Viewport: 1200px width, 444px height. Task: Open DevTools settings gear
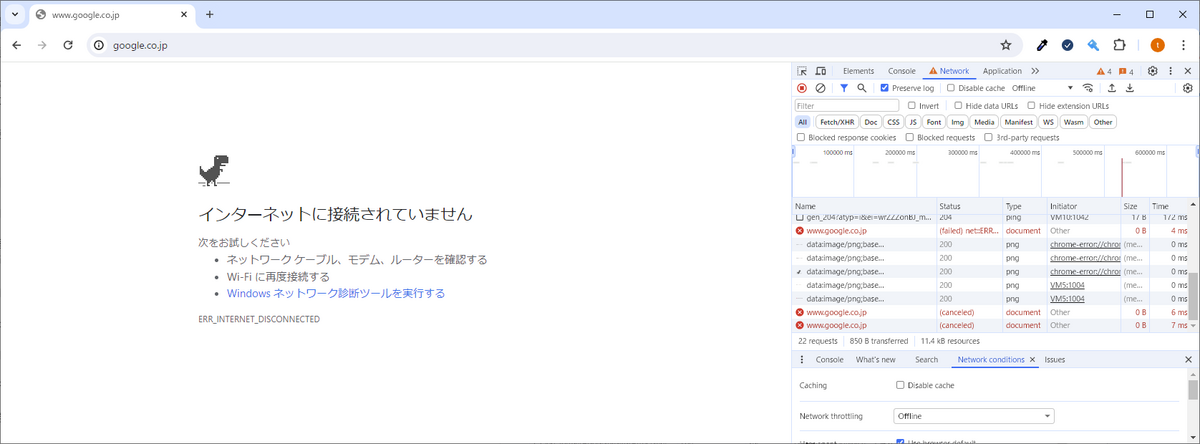click(x=1153, y=71)
